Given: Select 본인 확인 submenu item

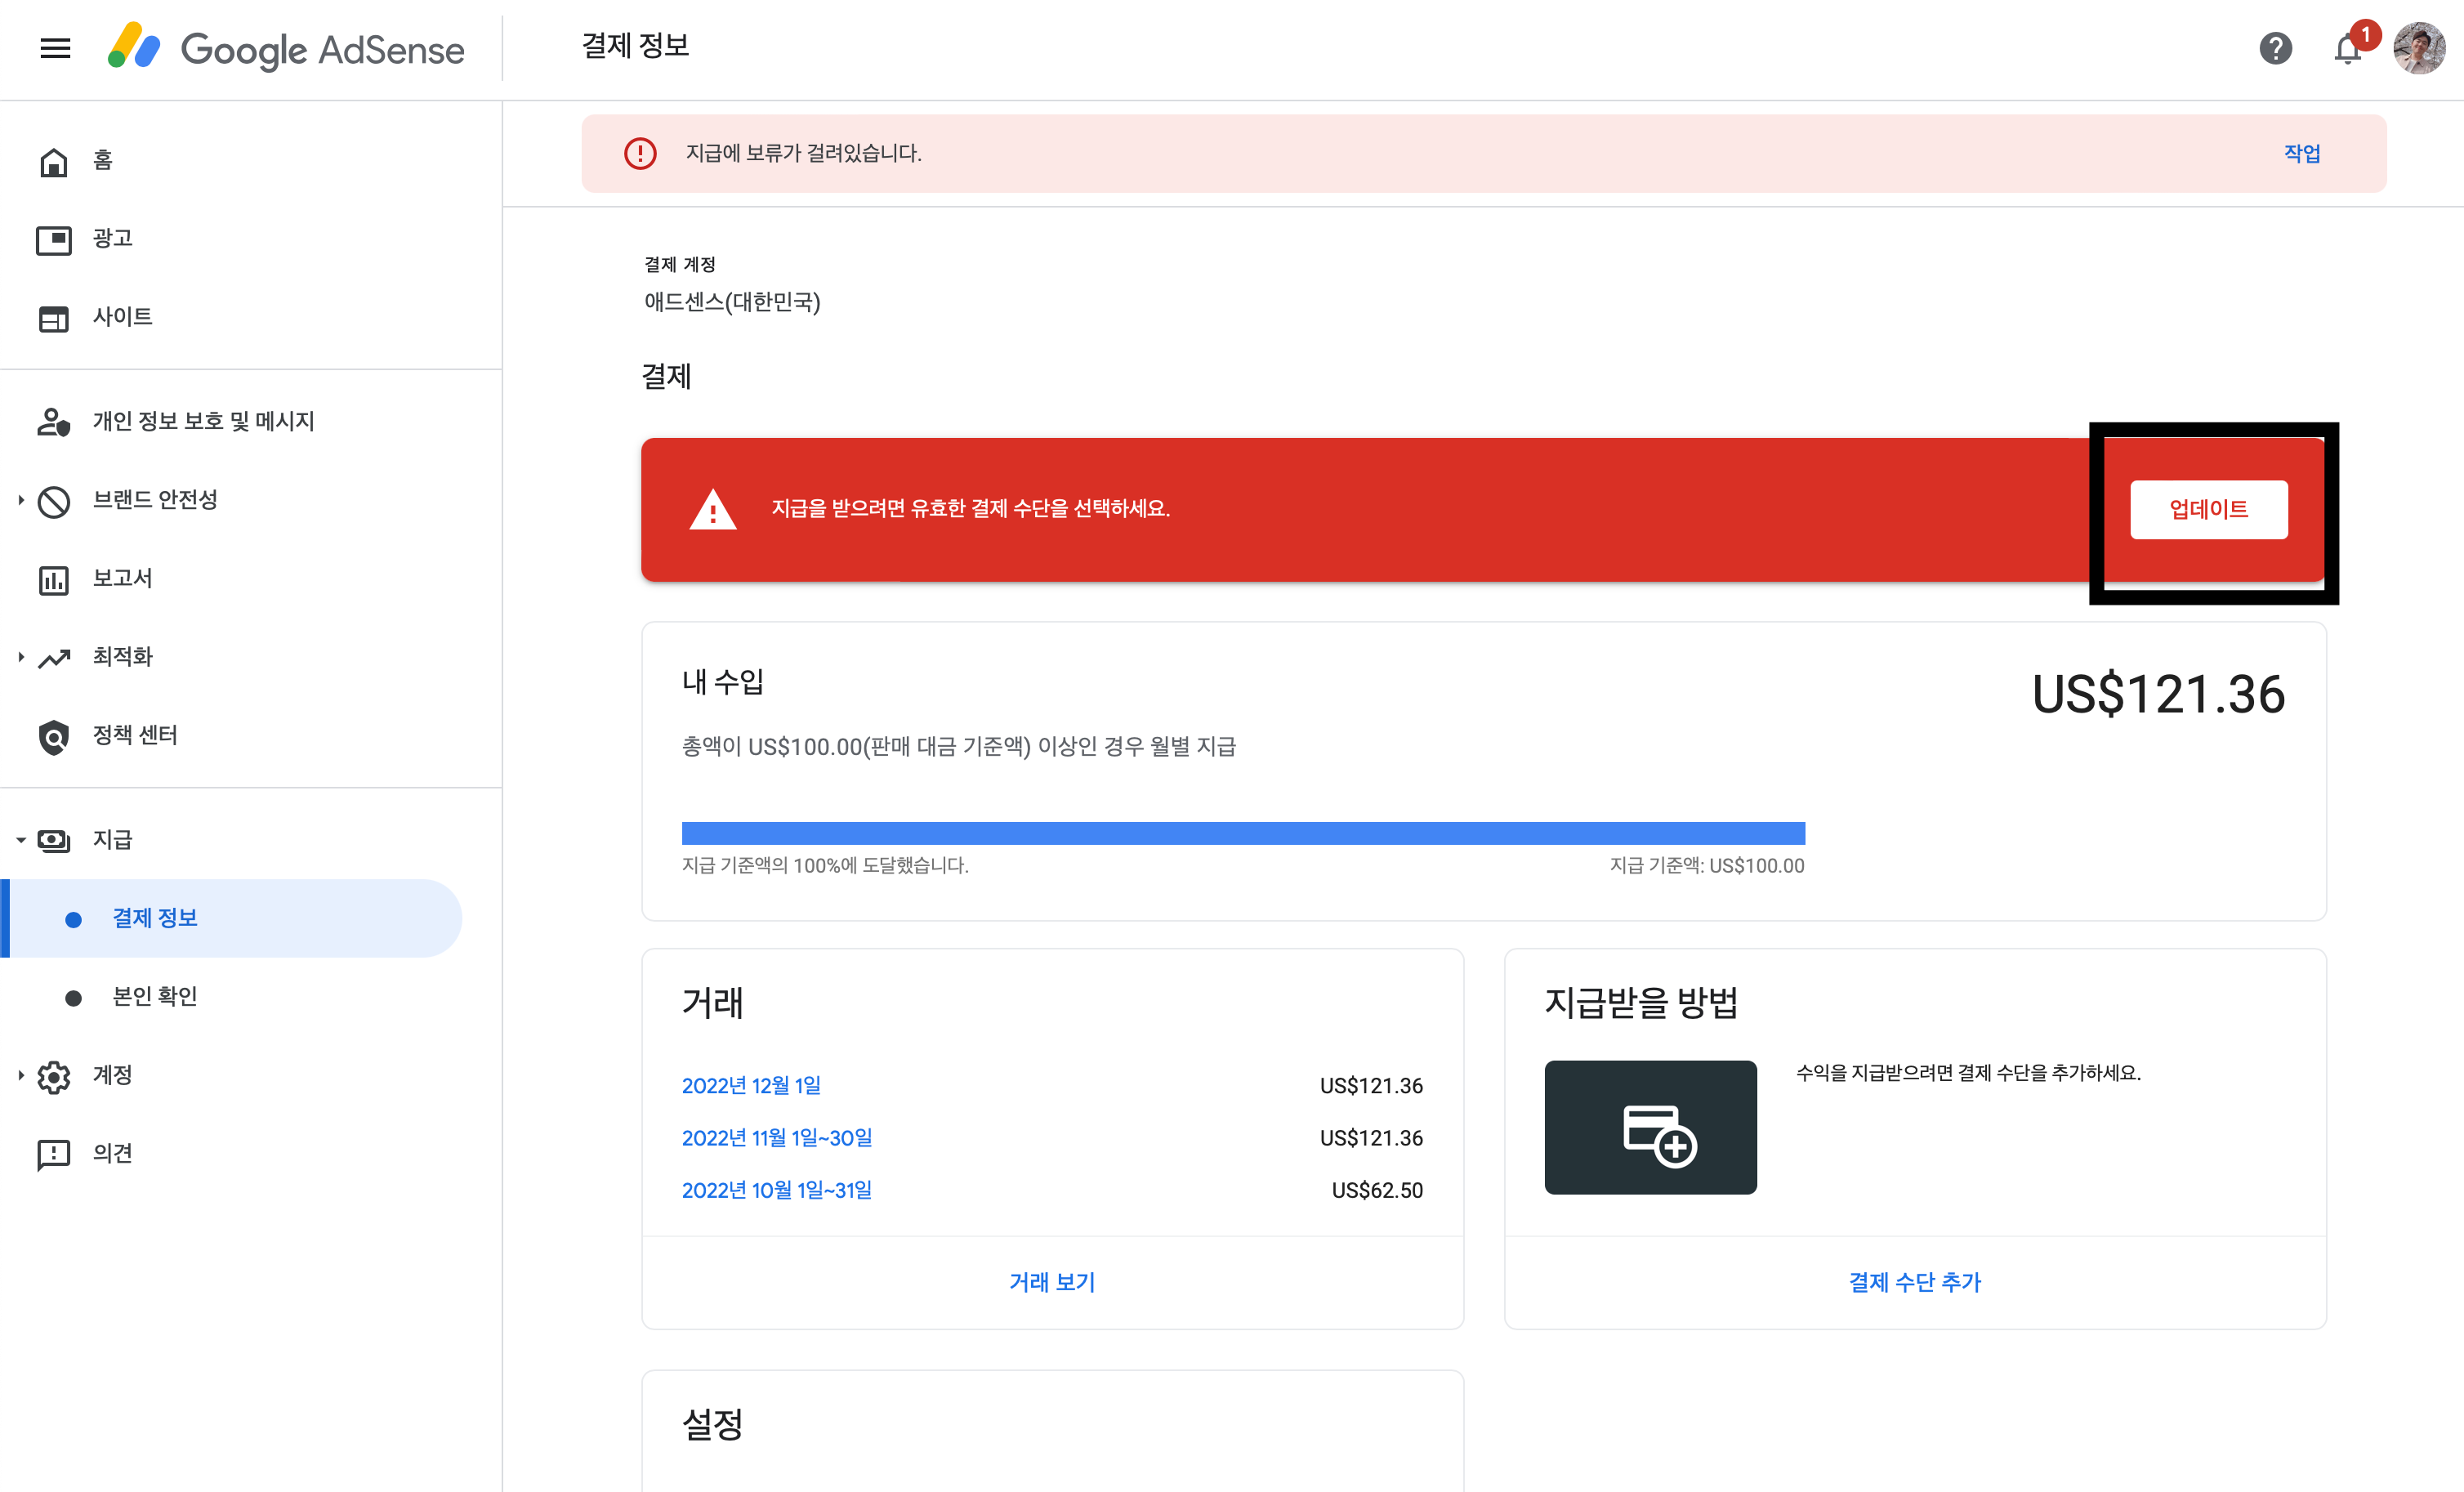Looking at the screenshot, I should coord(154,996).
